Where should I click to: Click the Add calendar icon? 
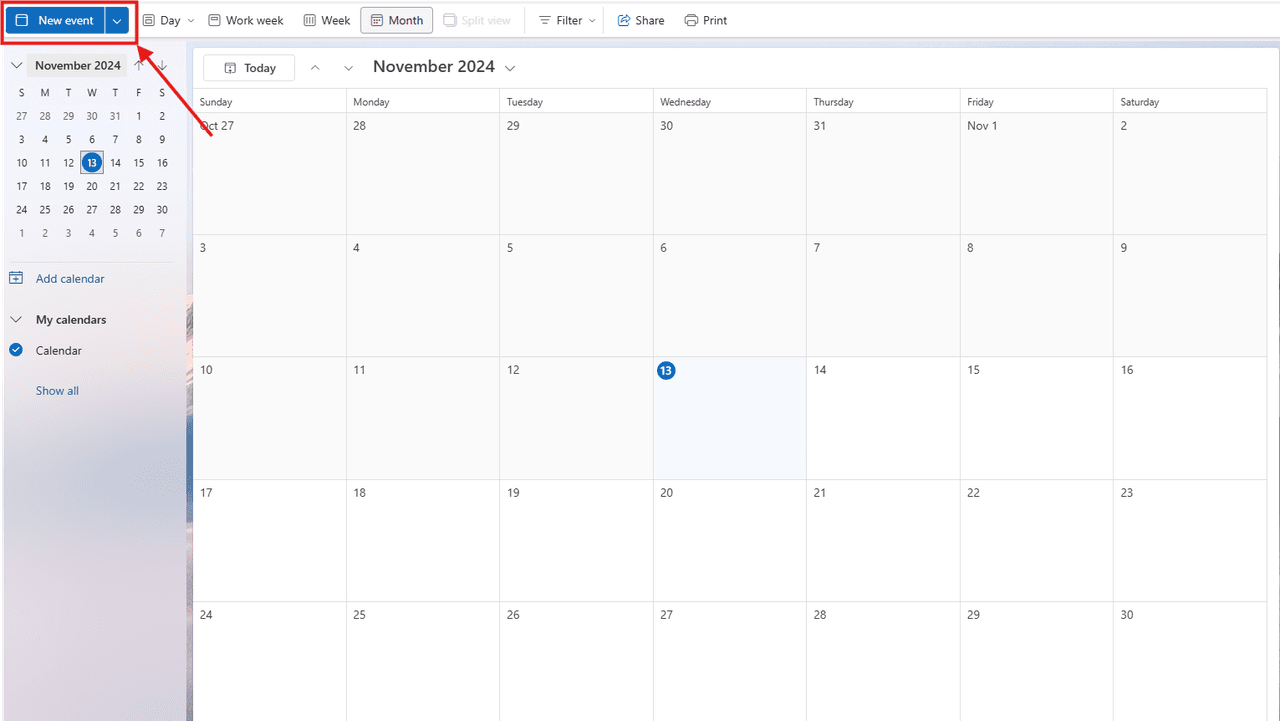click(16, 277)
